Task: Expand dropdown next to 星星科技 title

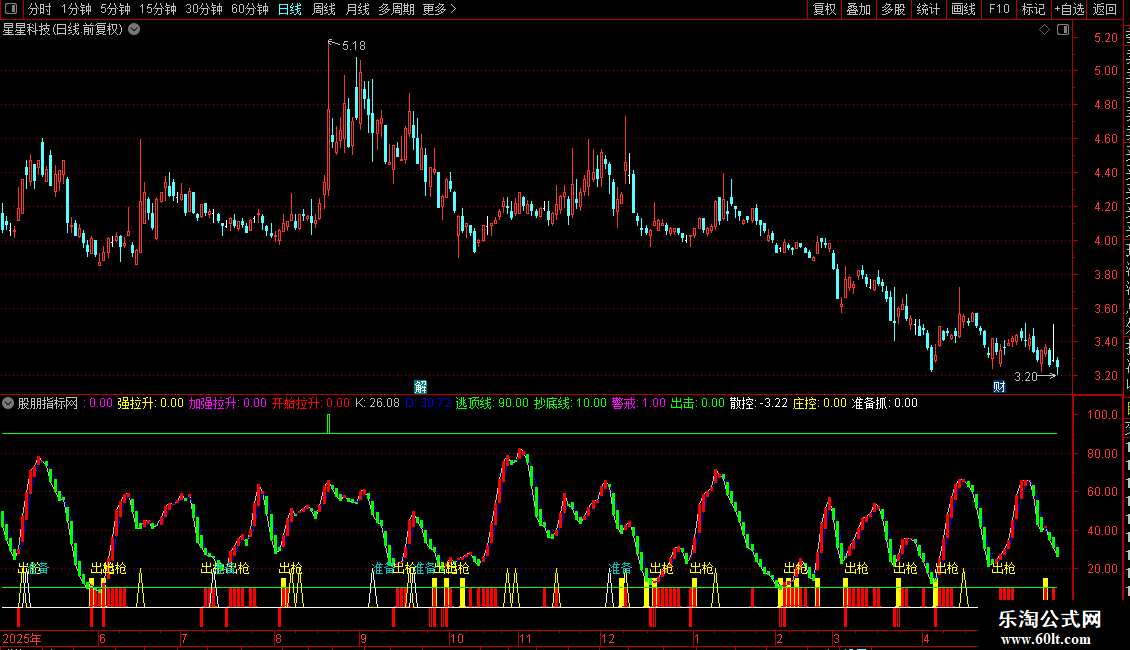Action: point(134,30)
